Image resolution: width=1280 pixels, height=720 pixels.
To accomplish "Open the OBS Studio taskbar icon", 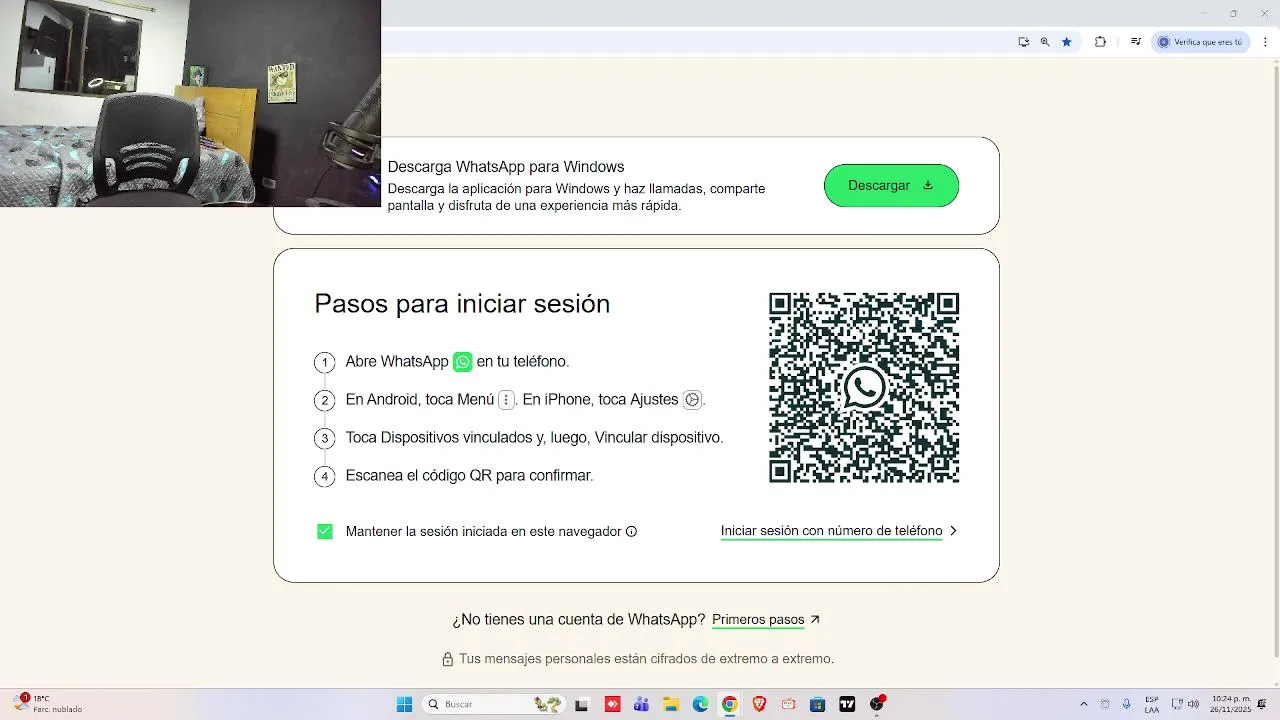I will (877, 704).
